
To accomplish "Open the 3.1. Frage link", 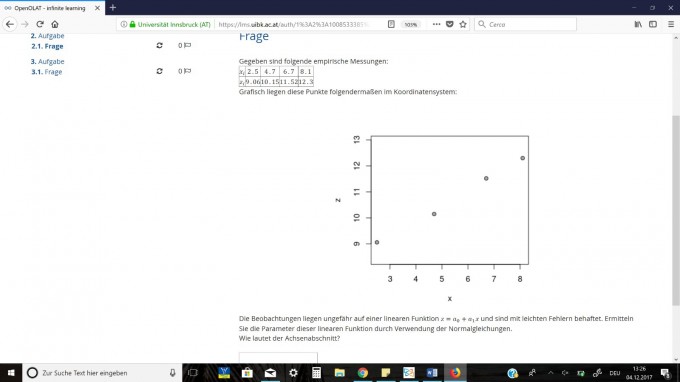I will pyautogui.click(x=47, y=72).
